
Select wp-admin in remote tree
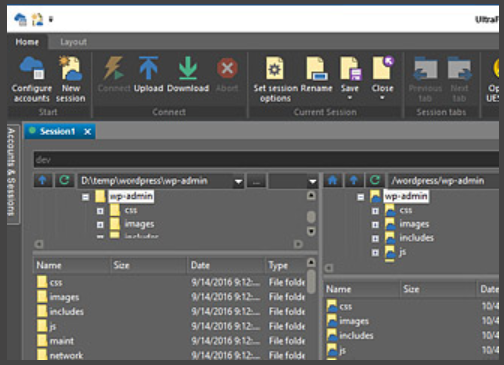coord(406,196)
